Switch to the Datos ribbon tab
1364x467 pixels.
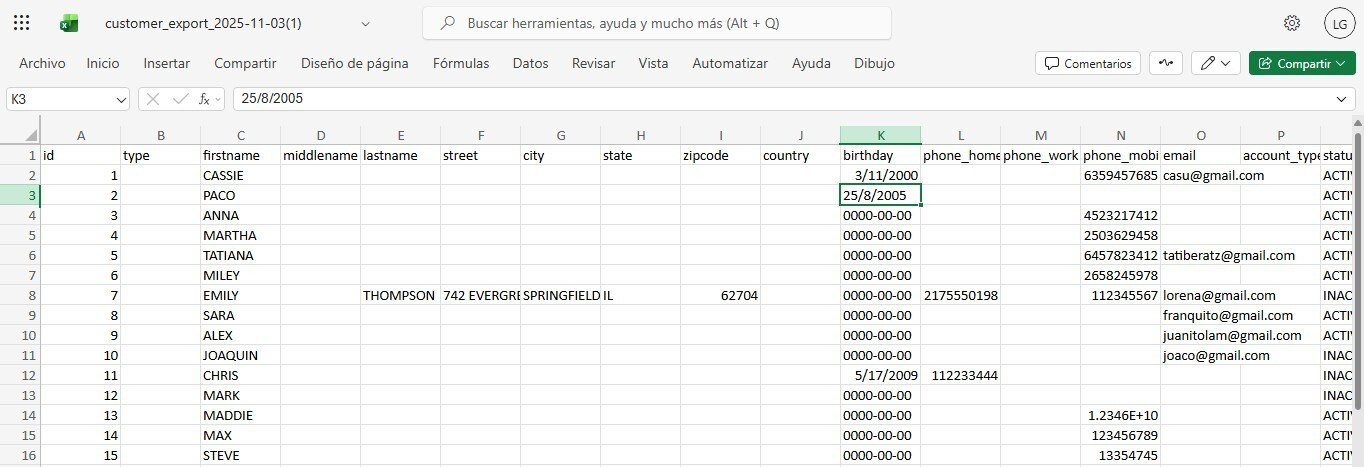click(530, 63)
